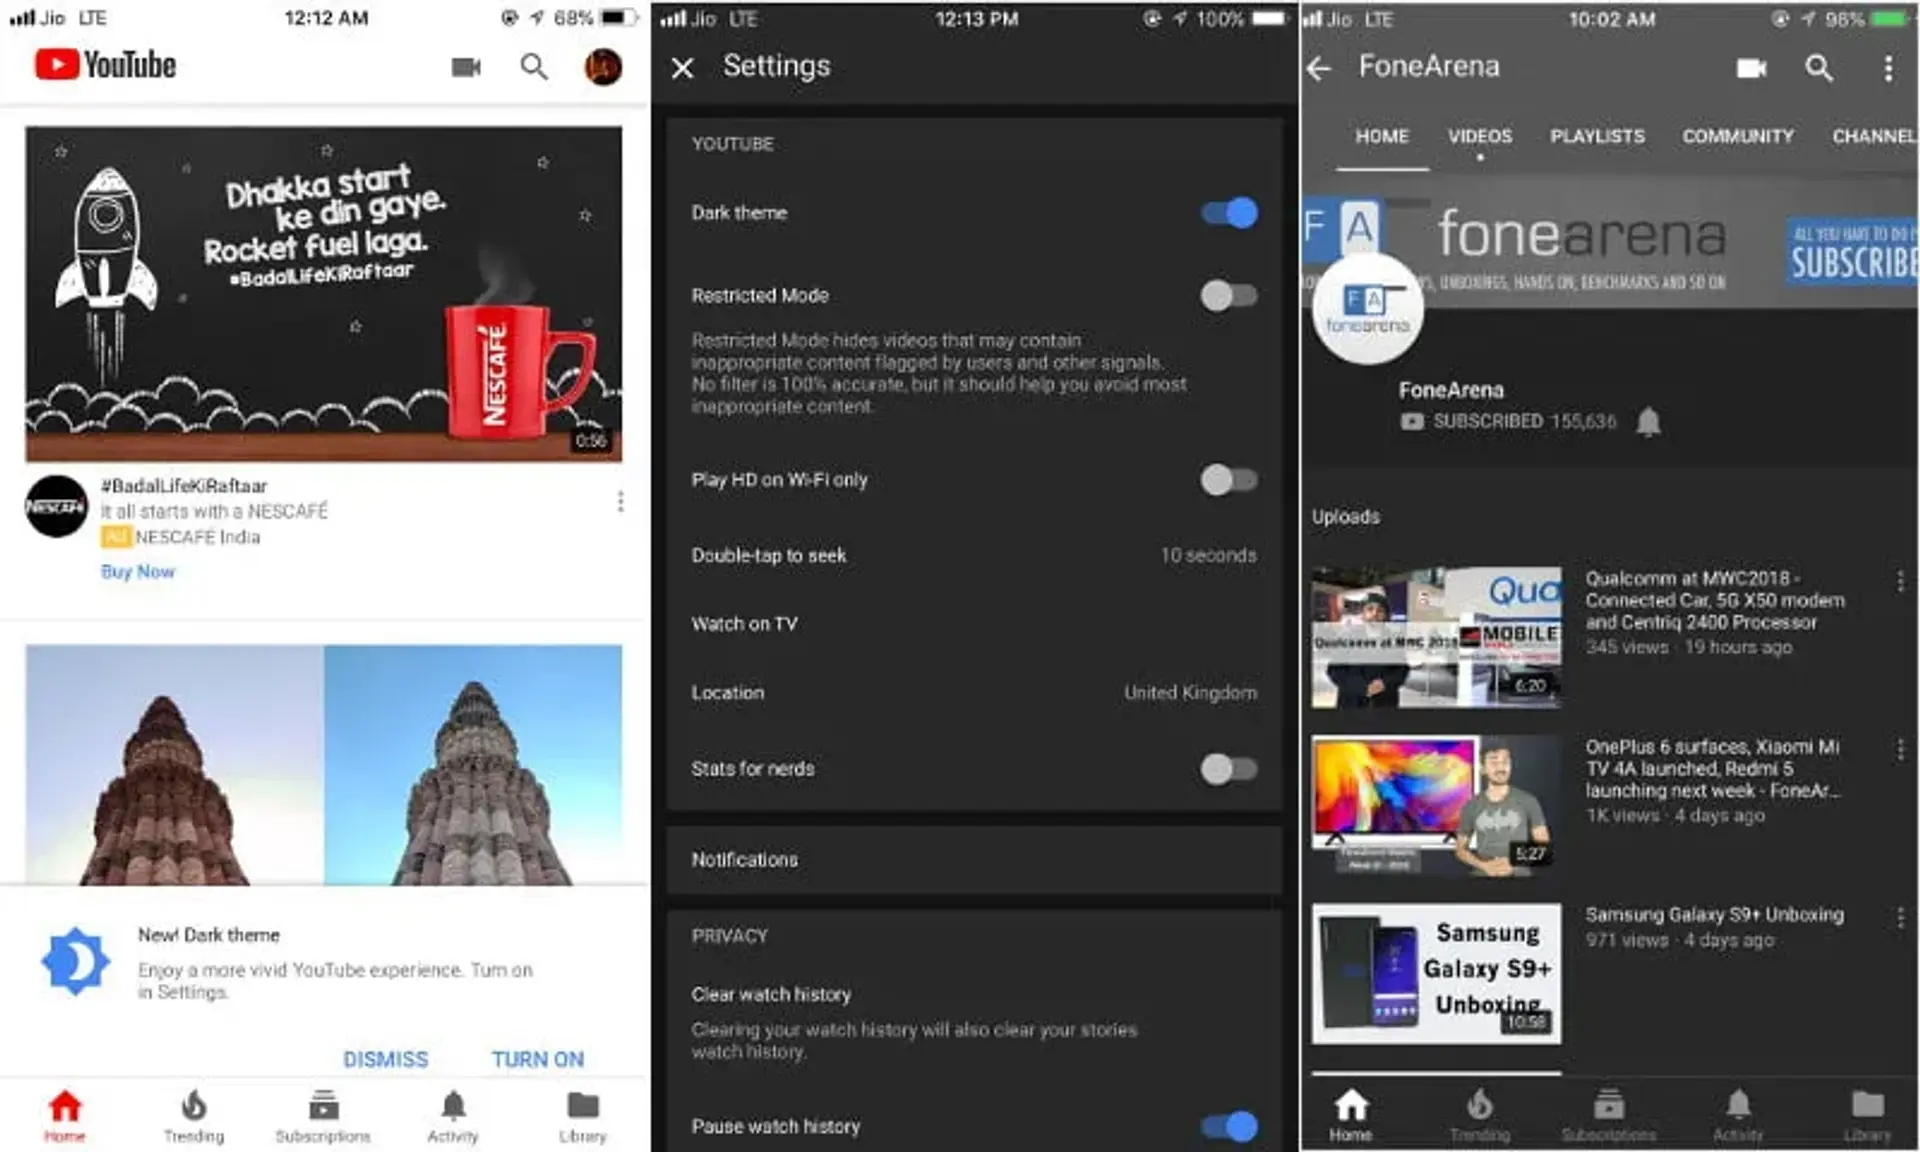Open search icon on FoneArena screen
Screen dimensions: 1920x1152
[1818, 68]
